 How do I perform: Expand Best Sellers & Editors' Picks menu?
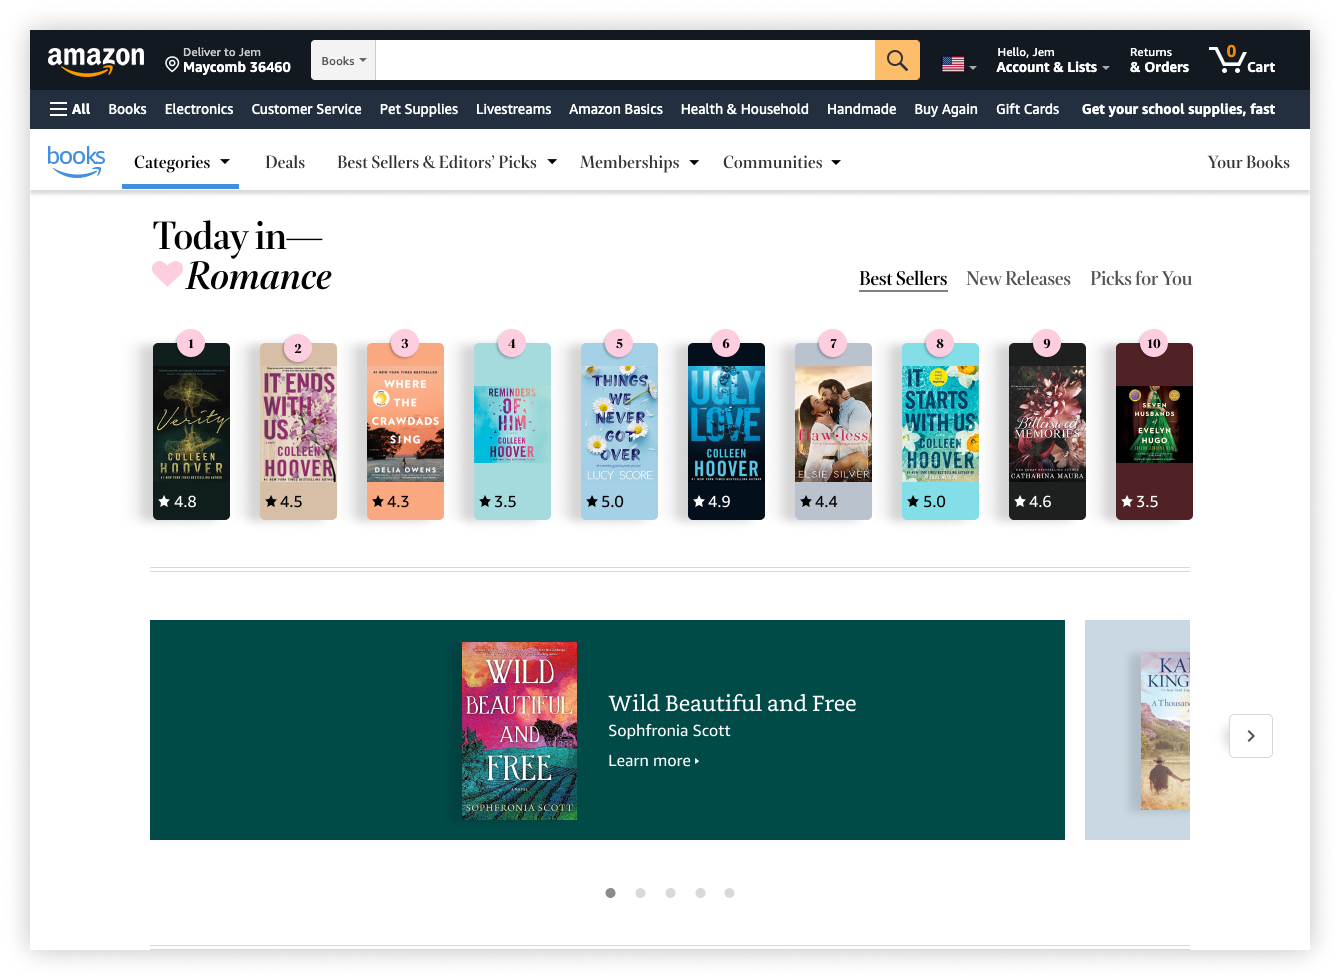[x=447, y=162]
